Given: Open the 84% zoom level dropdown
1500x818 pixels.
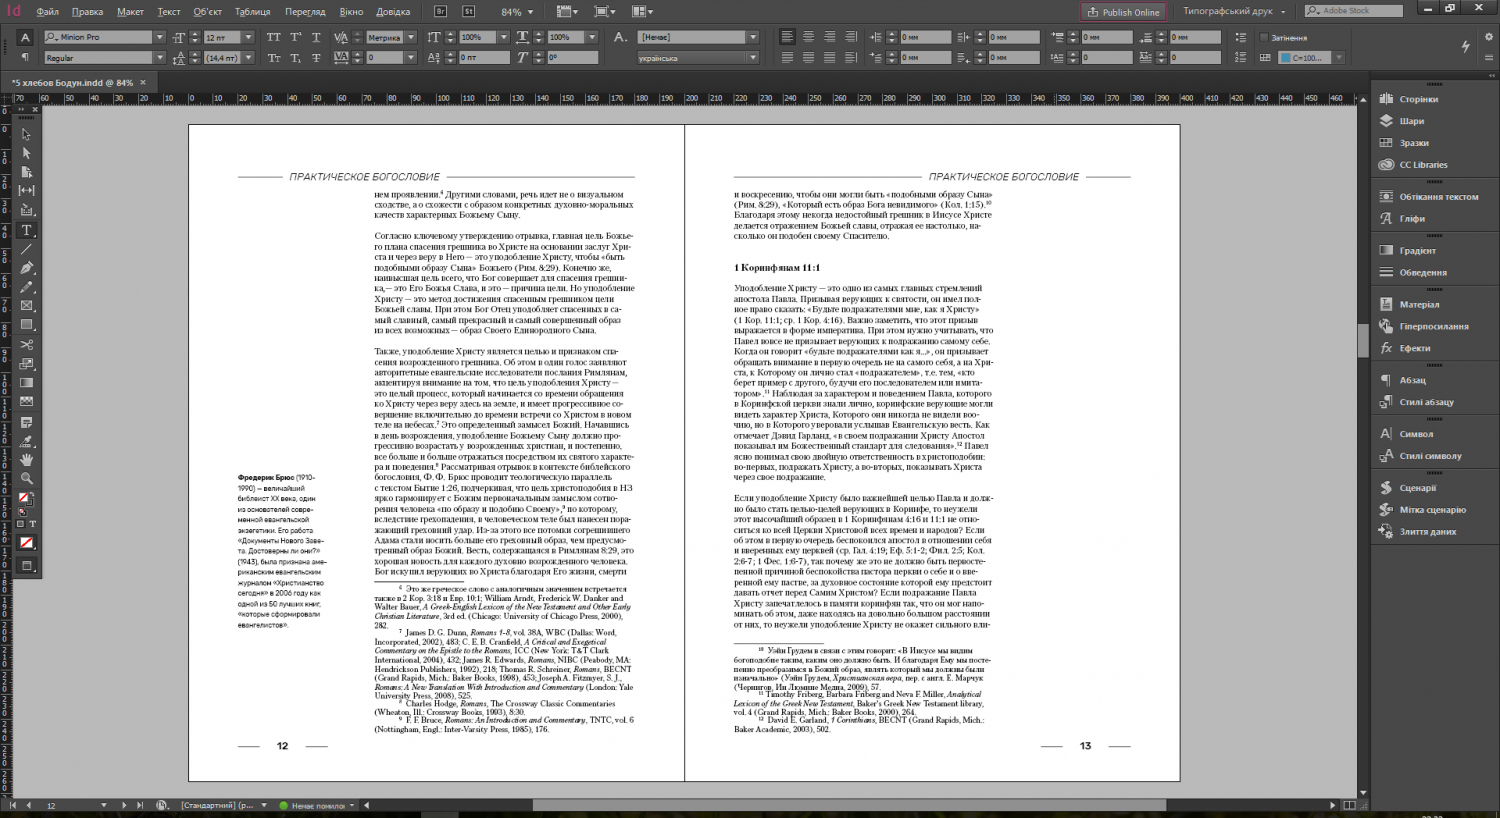Looking at the screenshot, I should [x=530, y=12].
